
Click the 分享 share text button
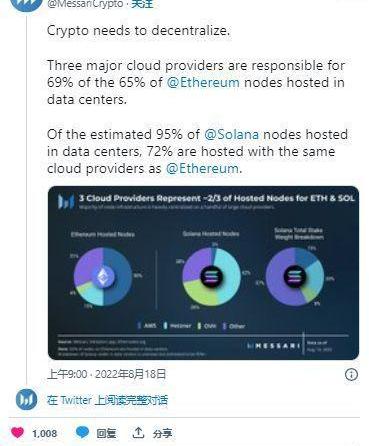coord(162,433)
